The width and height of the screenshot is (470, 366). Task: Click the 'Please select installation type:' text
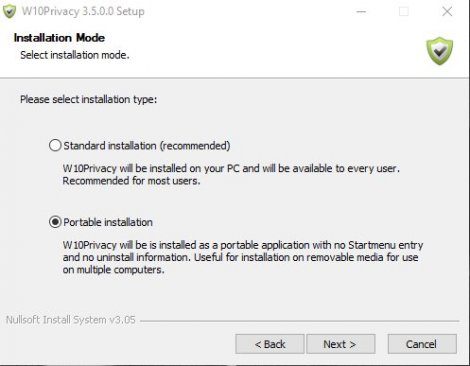click(x=88, y=99)
